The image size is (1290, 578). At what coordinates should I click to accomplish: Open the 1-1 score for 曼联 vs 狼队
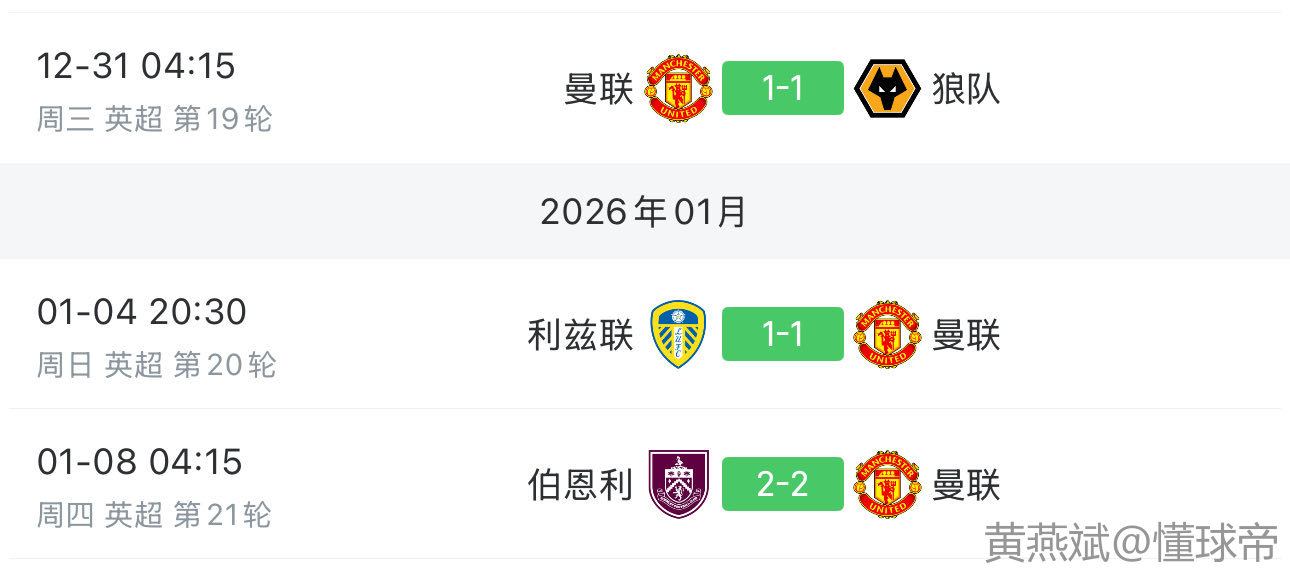click(x=782, y=89)
